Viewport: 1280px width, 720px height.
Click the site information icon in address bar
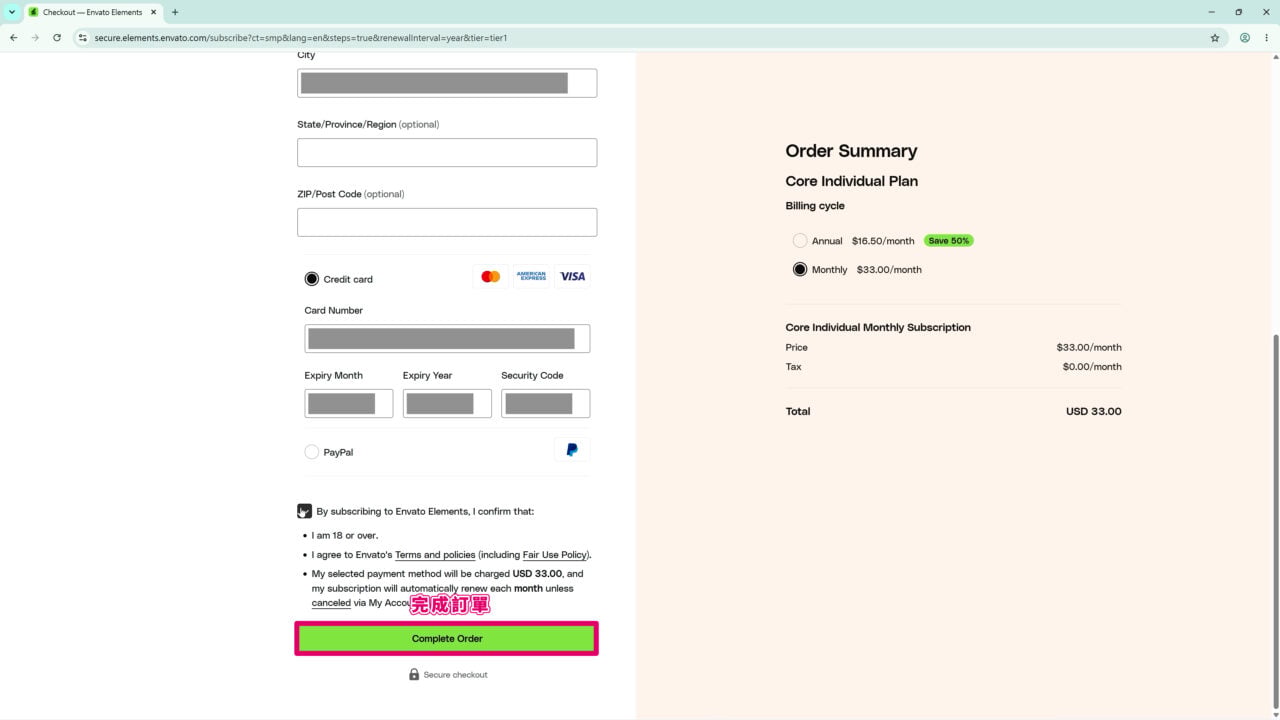[x=83, y=38]
